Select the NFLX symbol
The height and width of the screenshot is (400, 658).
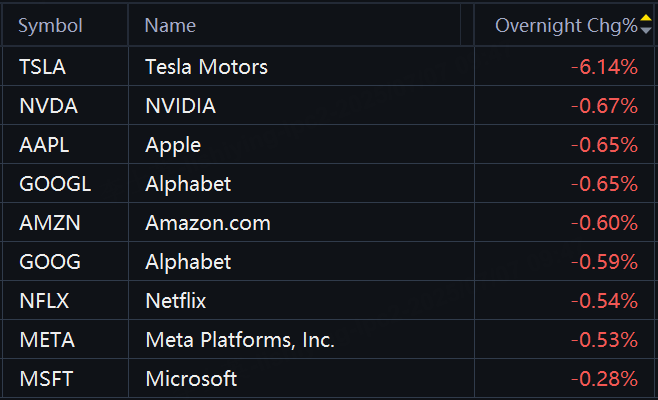[x=44, y=301]
